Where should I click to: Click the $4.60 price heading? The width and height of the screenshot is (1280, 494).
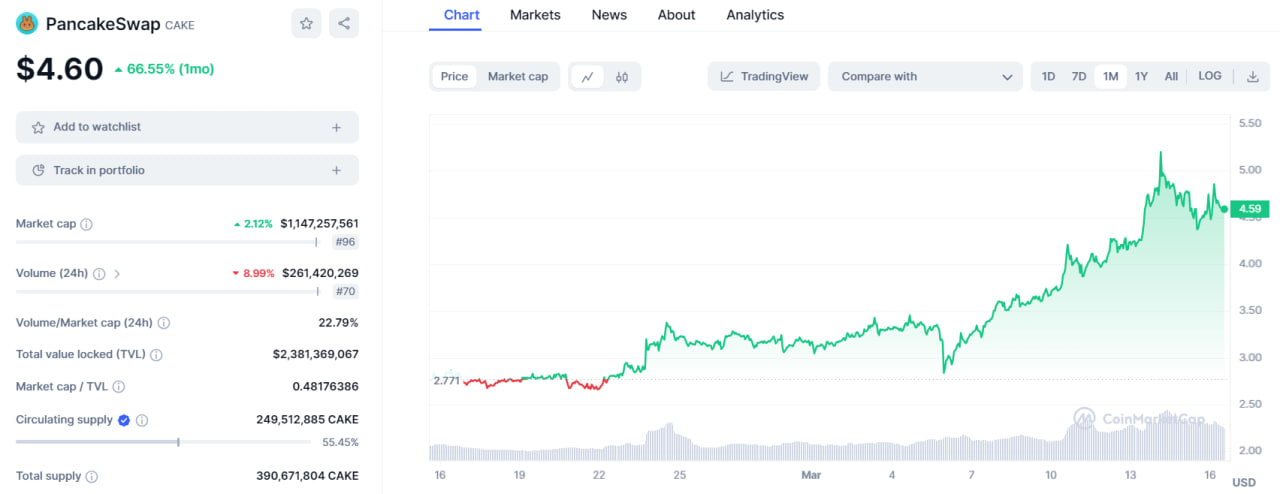tap(59, 69)
